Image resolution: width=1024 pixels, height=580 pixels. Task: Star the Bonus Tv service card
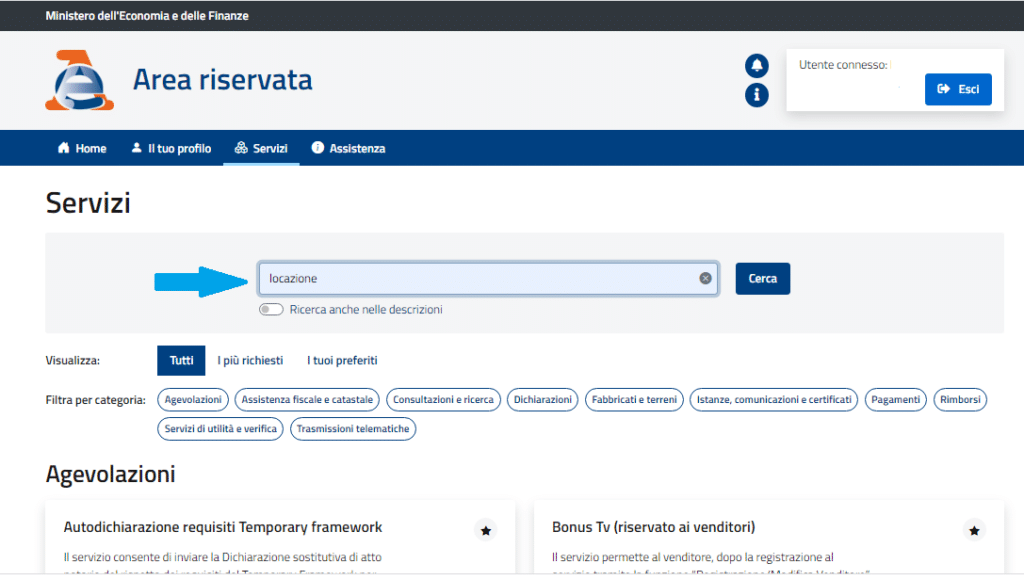click(x=974, y=530)
